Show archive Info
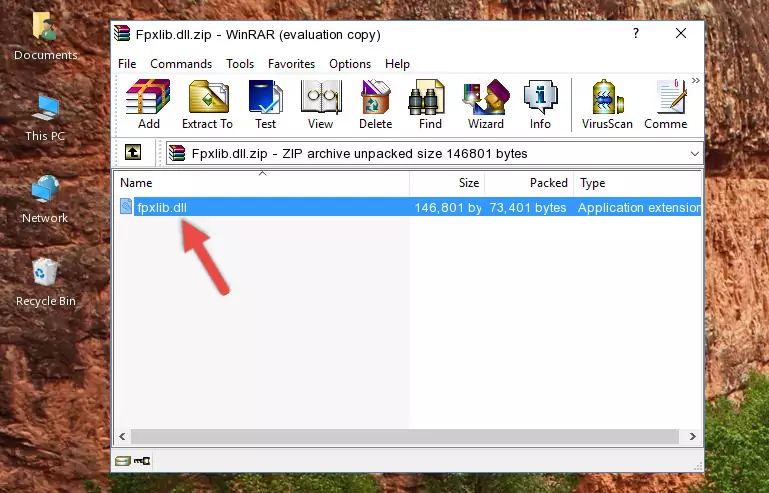Screen dimensions: 769x493 pyautogui.click(x=540, y=104)
